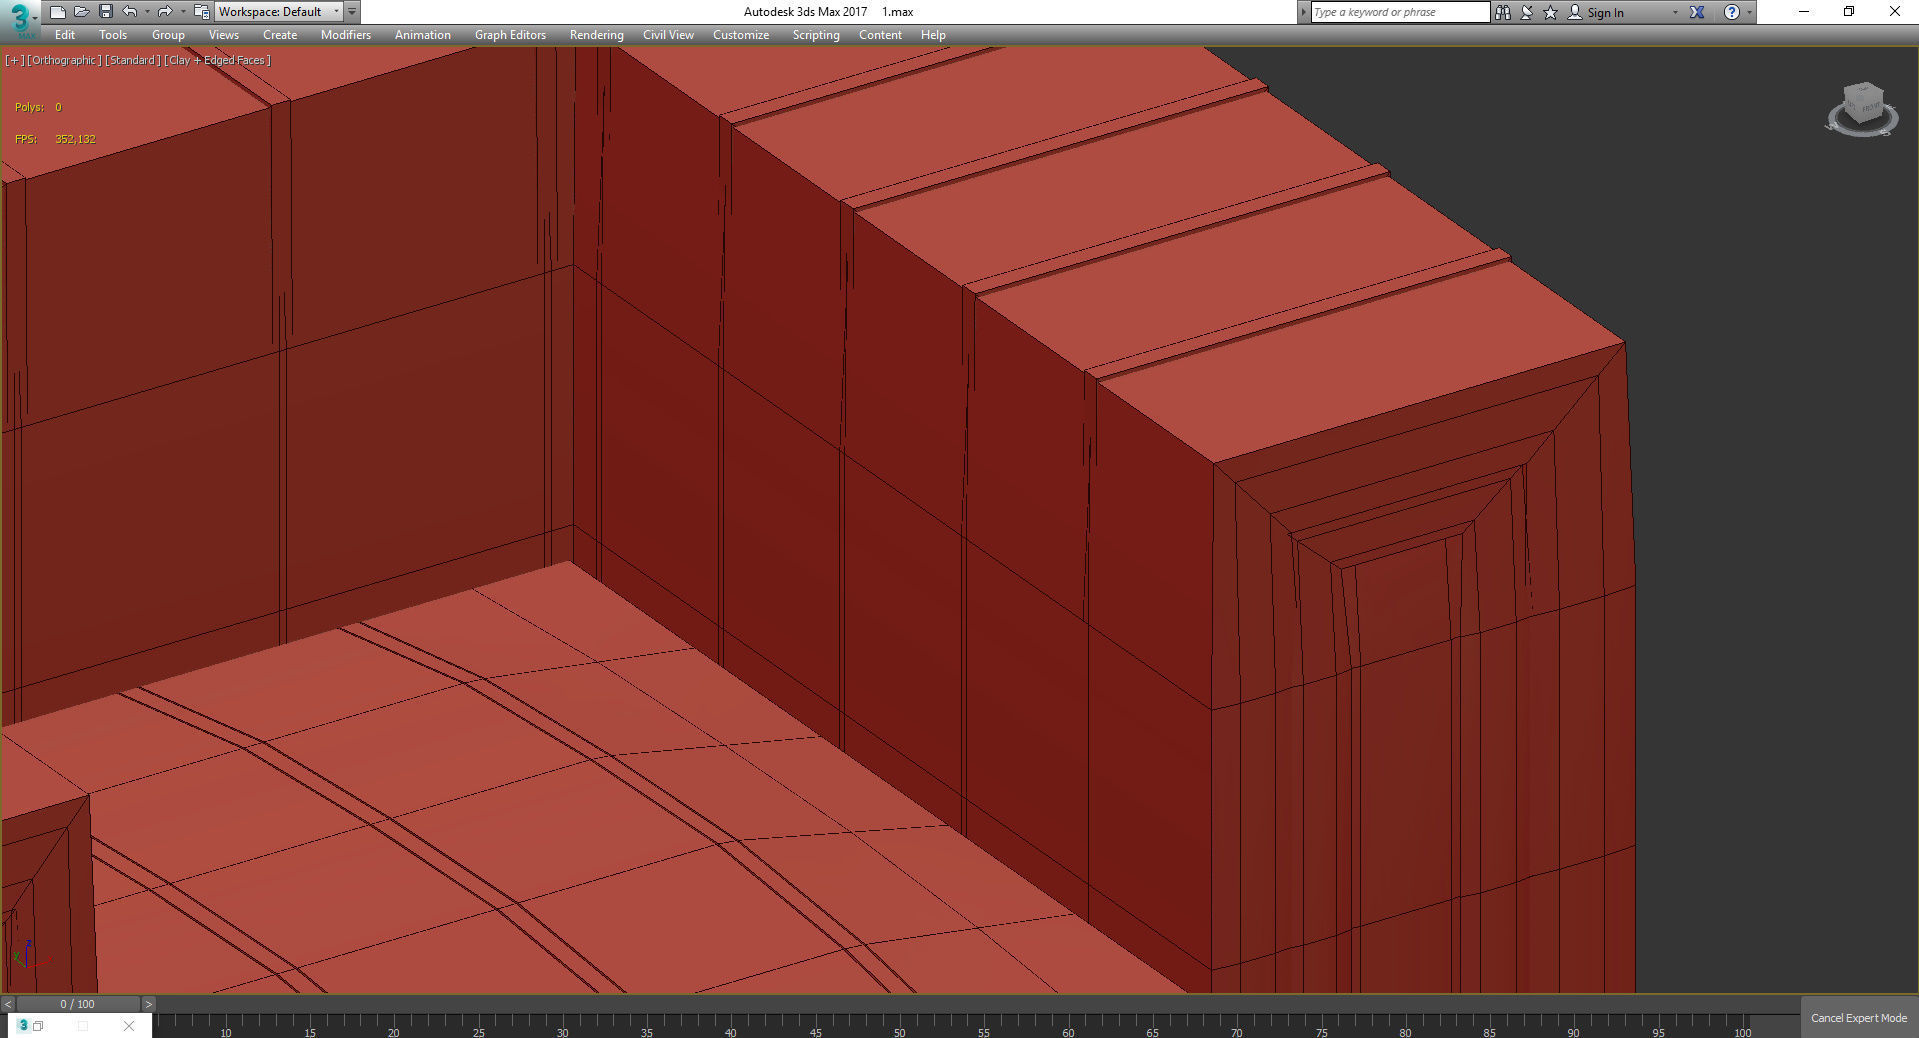The height and width of the screenshot is (1038, 1919).
Task: Click the 0 / 100 time slider handle
Action: coord(78,1004)
